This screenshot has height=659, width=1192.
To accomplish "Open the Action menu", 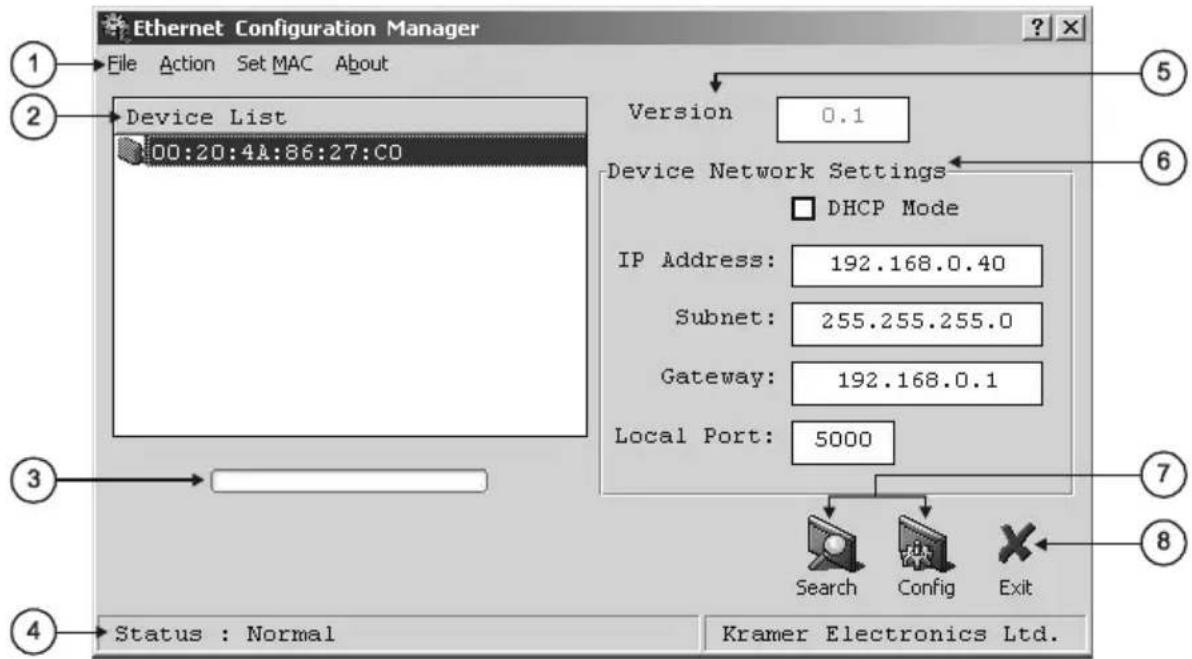I will pos(187,64).
